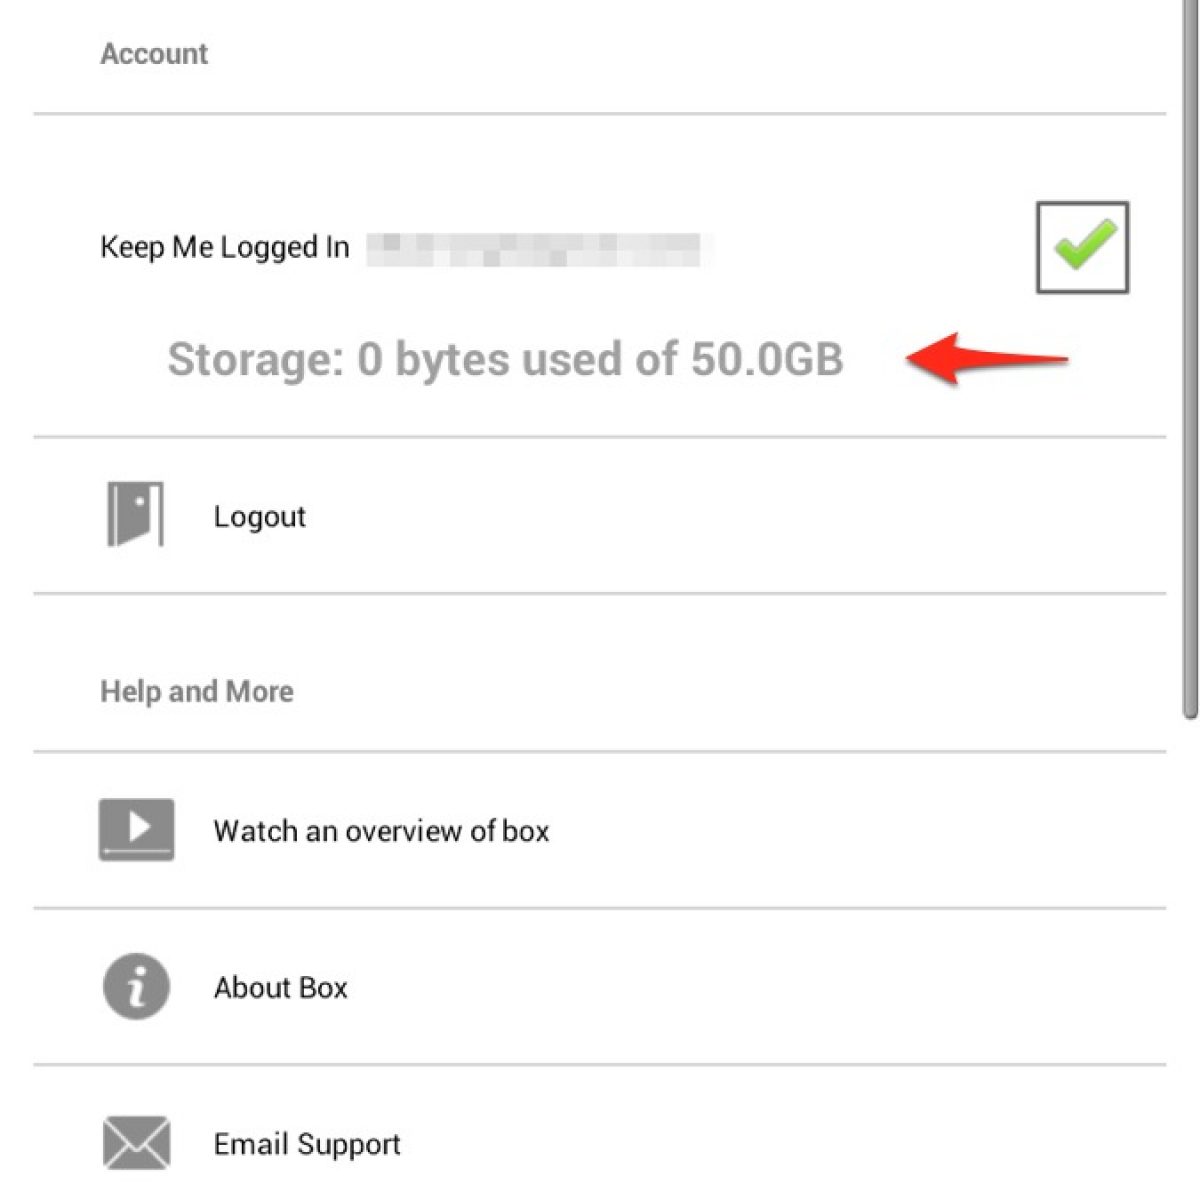Screen dimensions: 1200x1200
Task: Tap the green checkmark icon
Action: (1084, 245)
